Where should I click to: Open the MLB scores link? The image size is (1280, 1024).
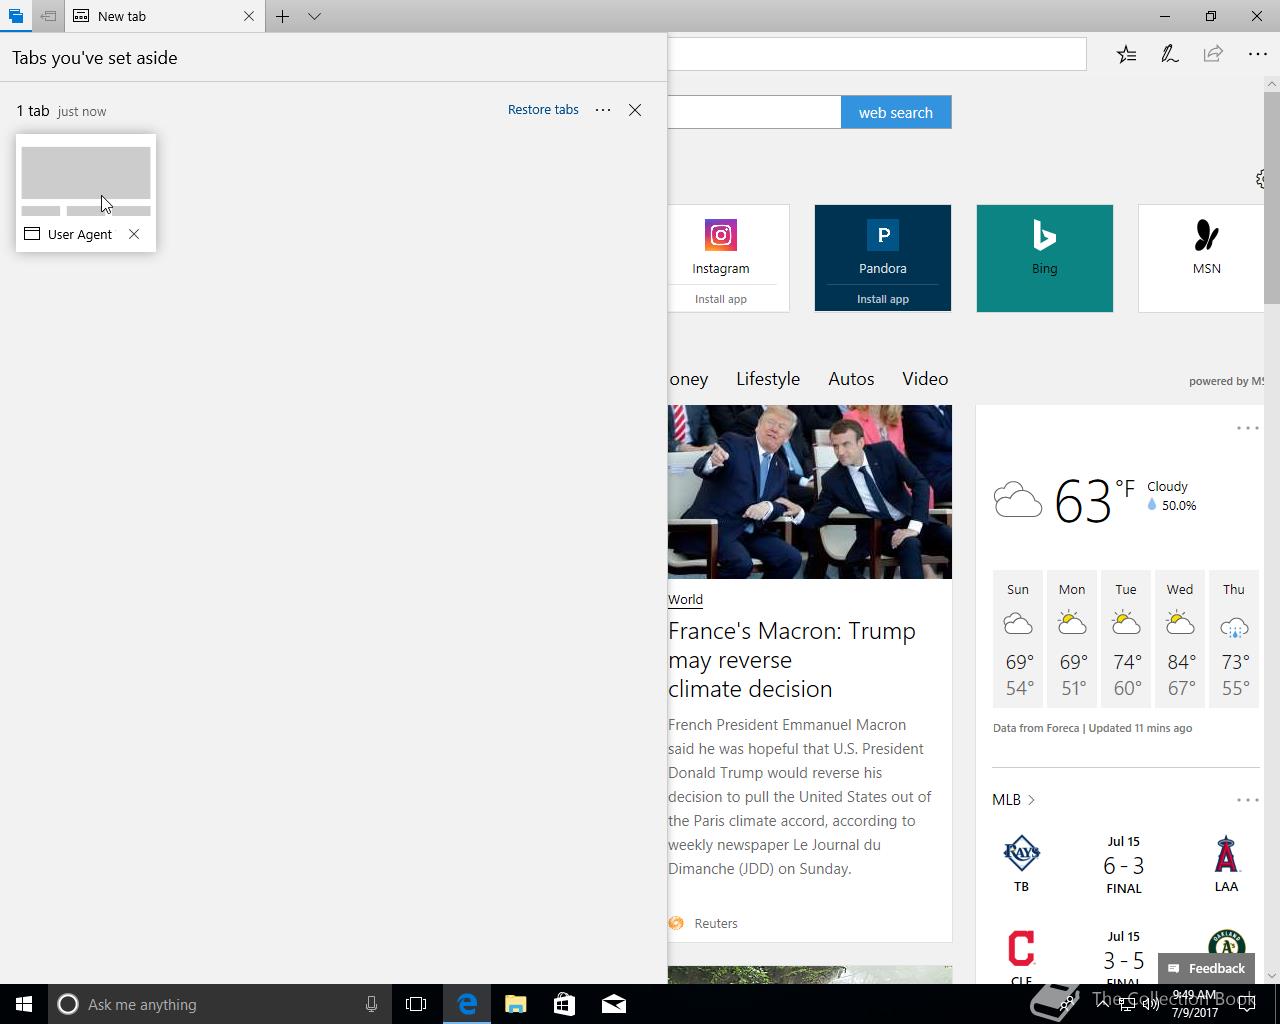1013,800
